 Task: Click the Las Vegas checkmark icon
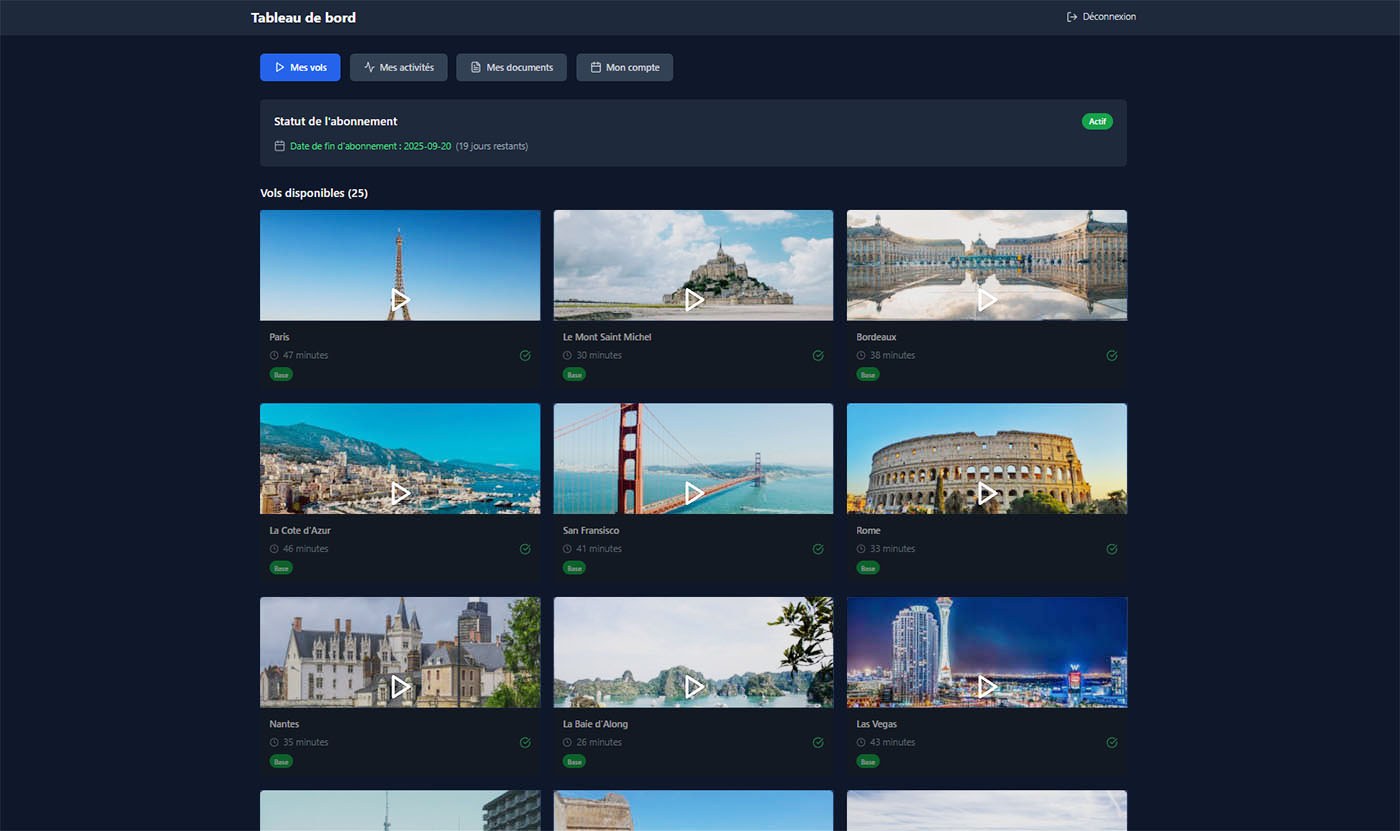tap(1111, 742)
